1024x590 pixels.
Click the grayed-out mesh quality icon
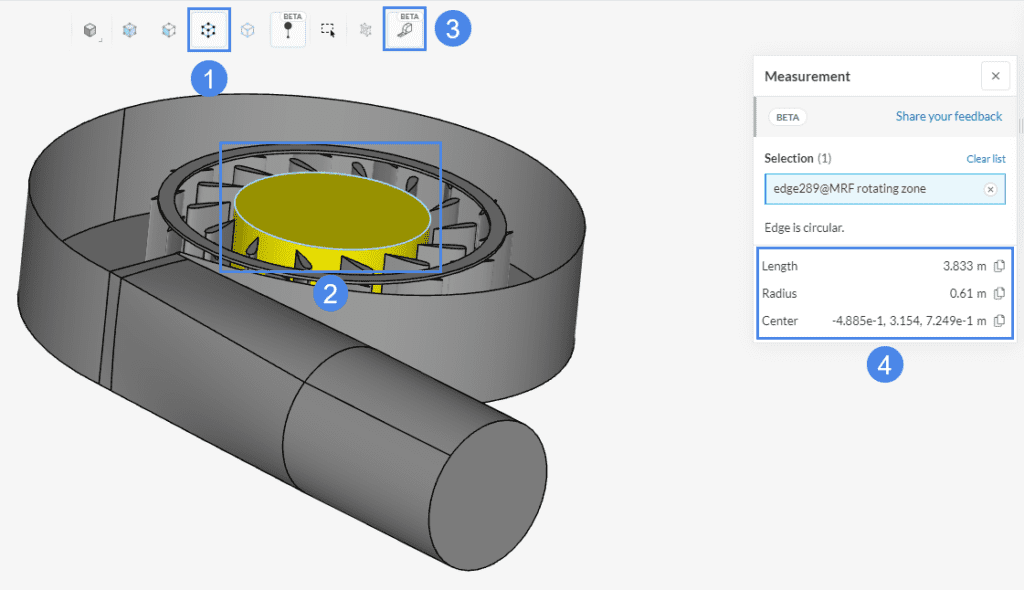364,29
